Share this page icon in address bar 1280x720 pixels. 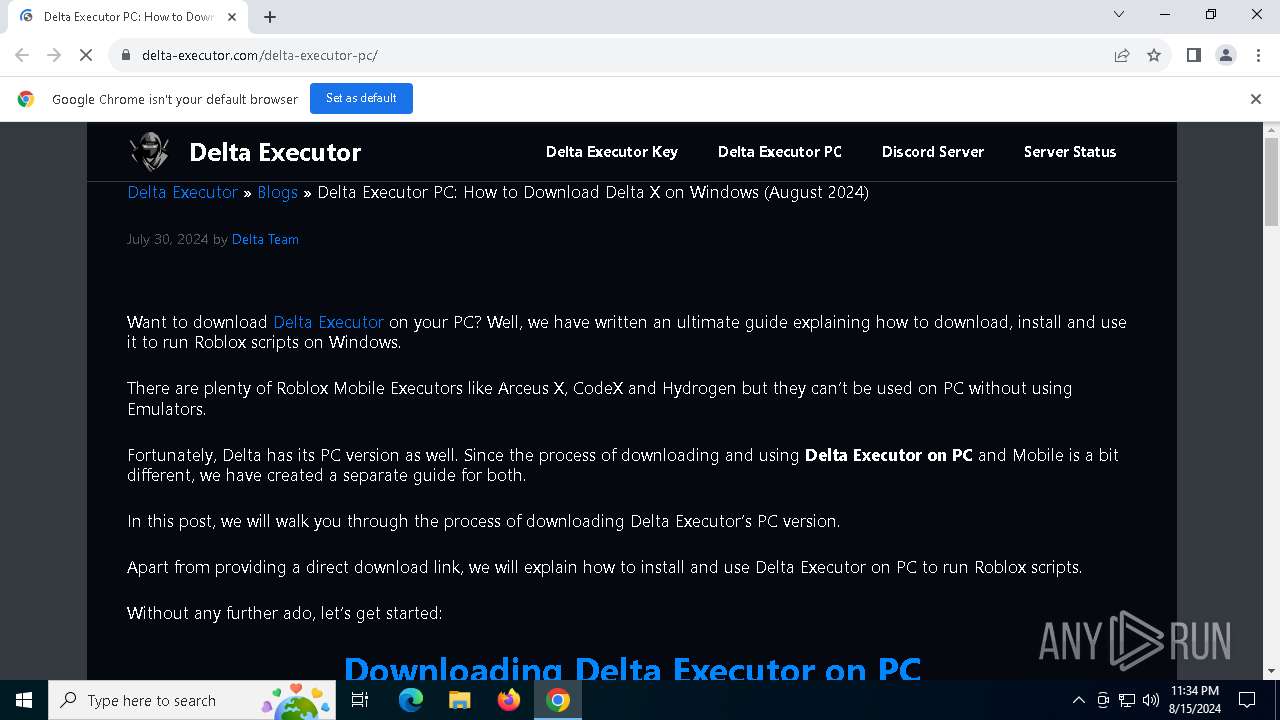(x=1122, y=56)
